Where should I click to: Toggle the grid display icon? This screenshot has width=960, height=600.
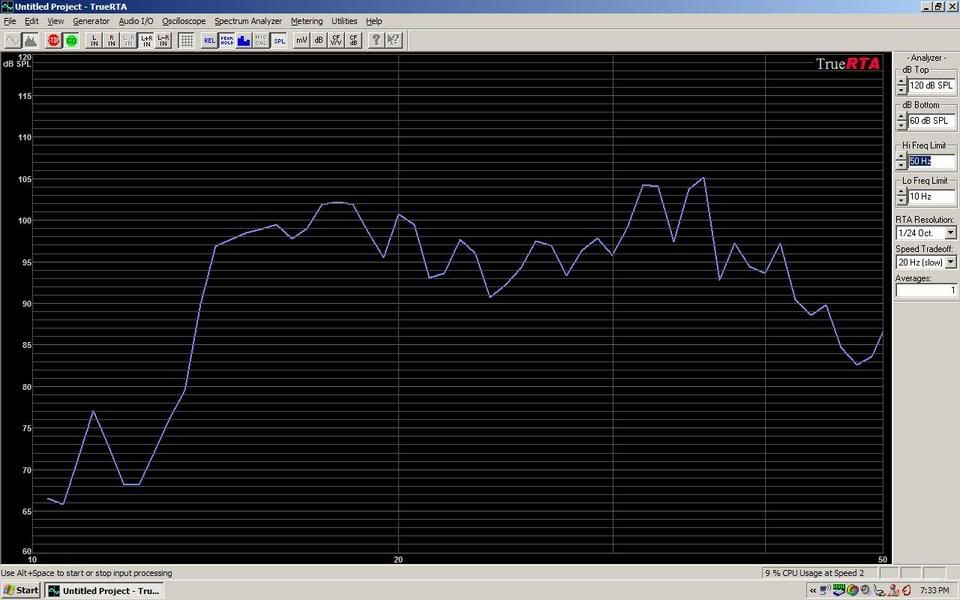[x=187, y=40]
